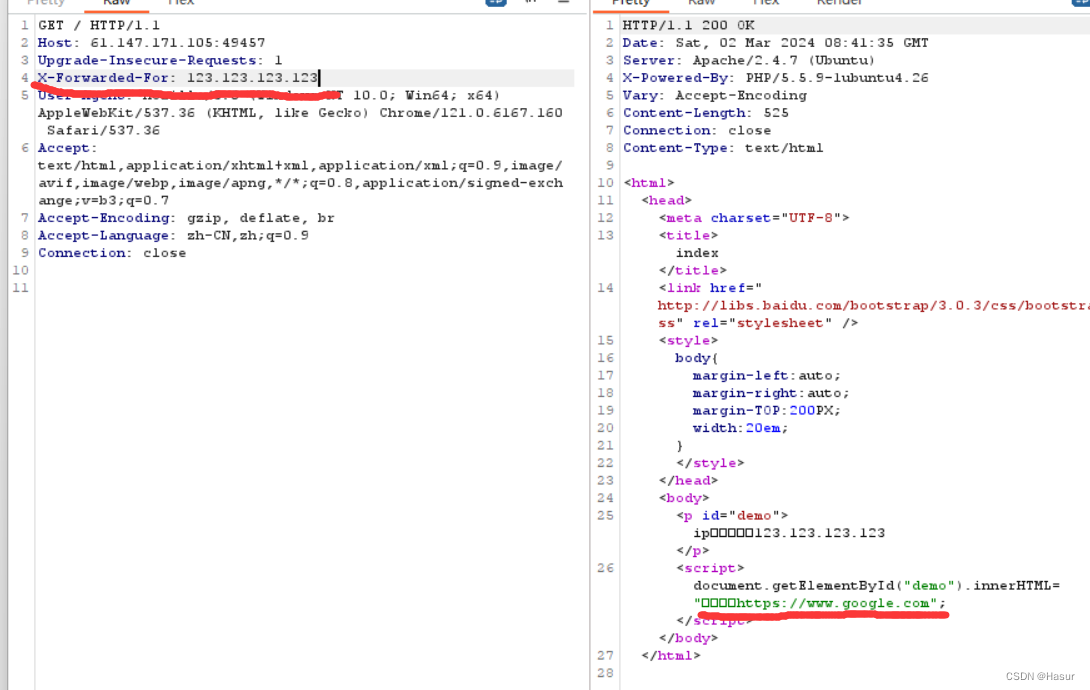Click the 123.123.123.123 value in the request header

point(252,77)
